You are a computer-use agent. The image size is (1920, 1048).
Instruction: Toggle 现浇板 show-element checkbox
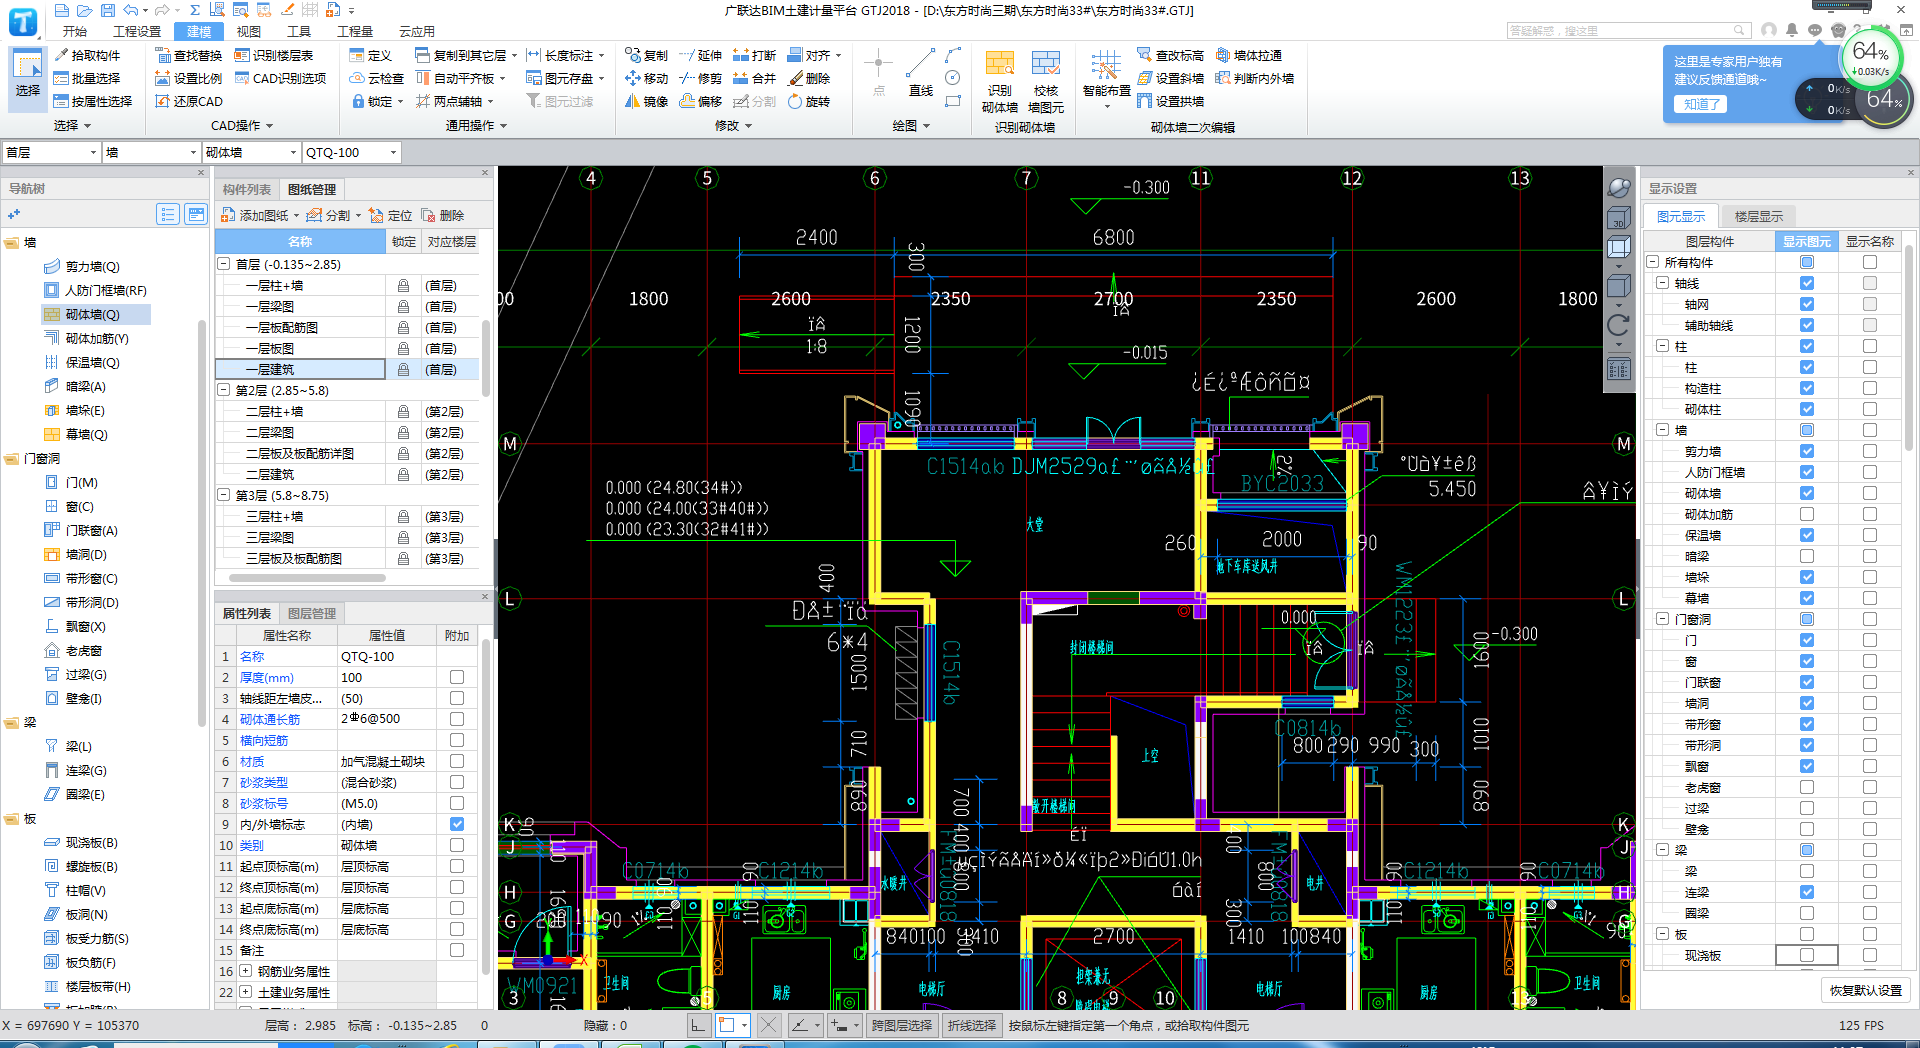[x=1806, y=955]
